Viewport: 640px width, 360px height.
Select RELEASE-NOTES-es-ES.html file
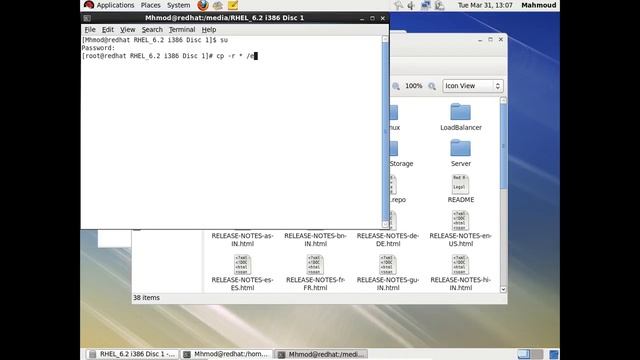pos(242,273)
